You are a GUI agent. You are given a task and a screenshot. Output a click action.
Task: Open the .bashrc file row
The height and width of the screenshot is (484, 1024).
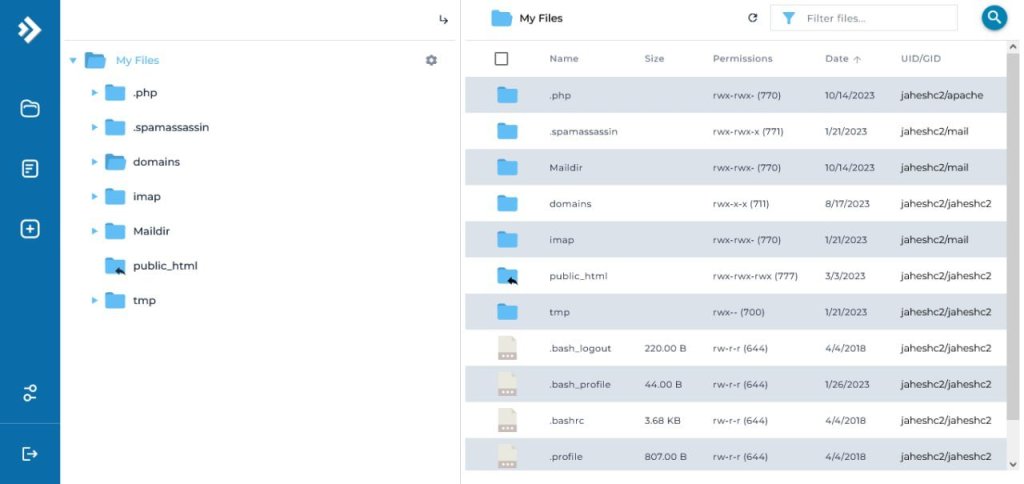coord(567,421)
